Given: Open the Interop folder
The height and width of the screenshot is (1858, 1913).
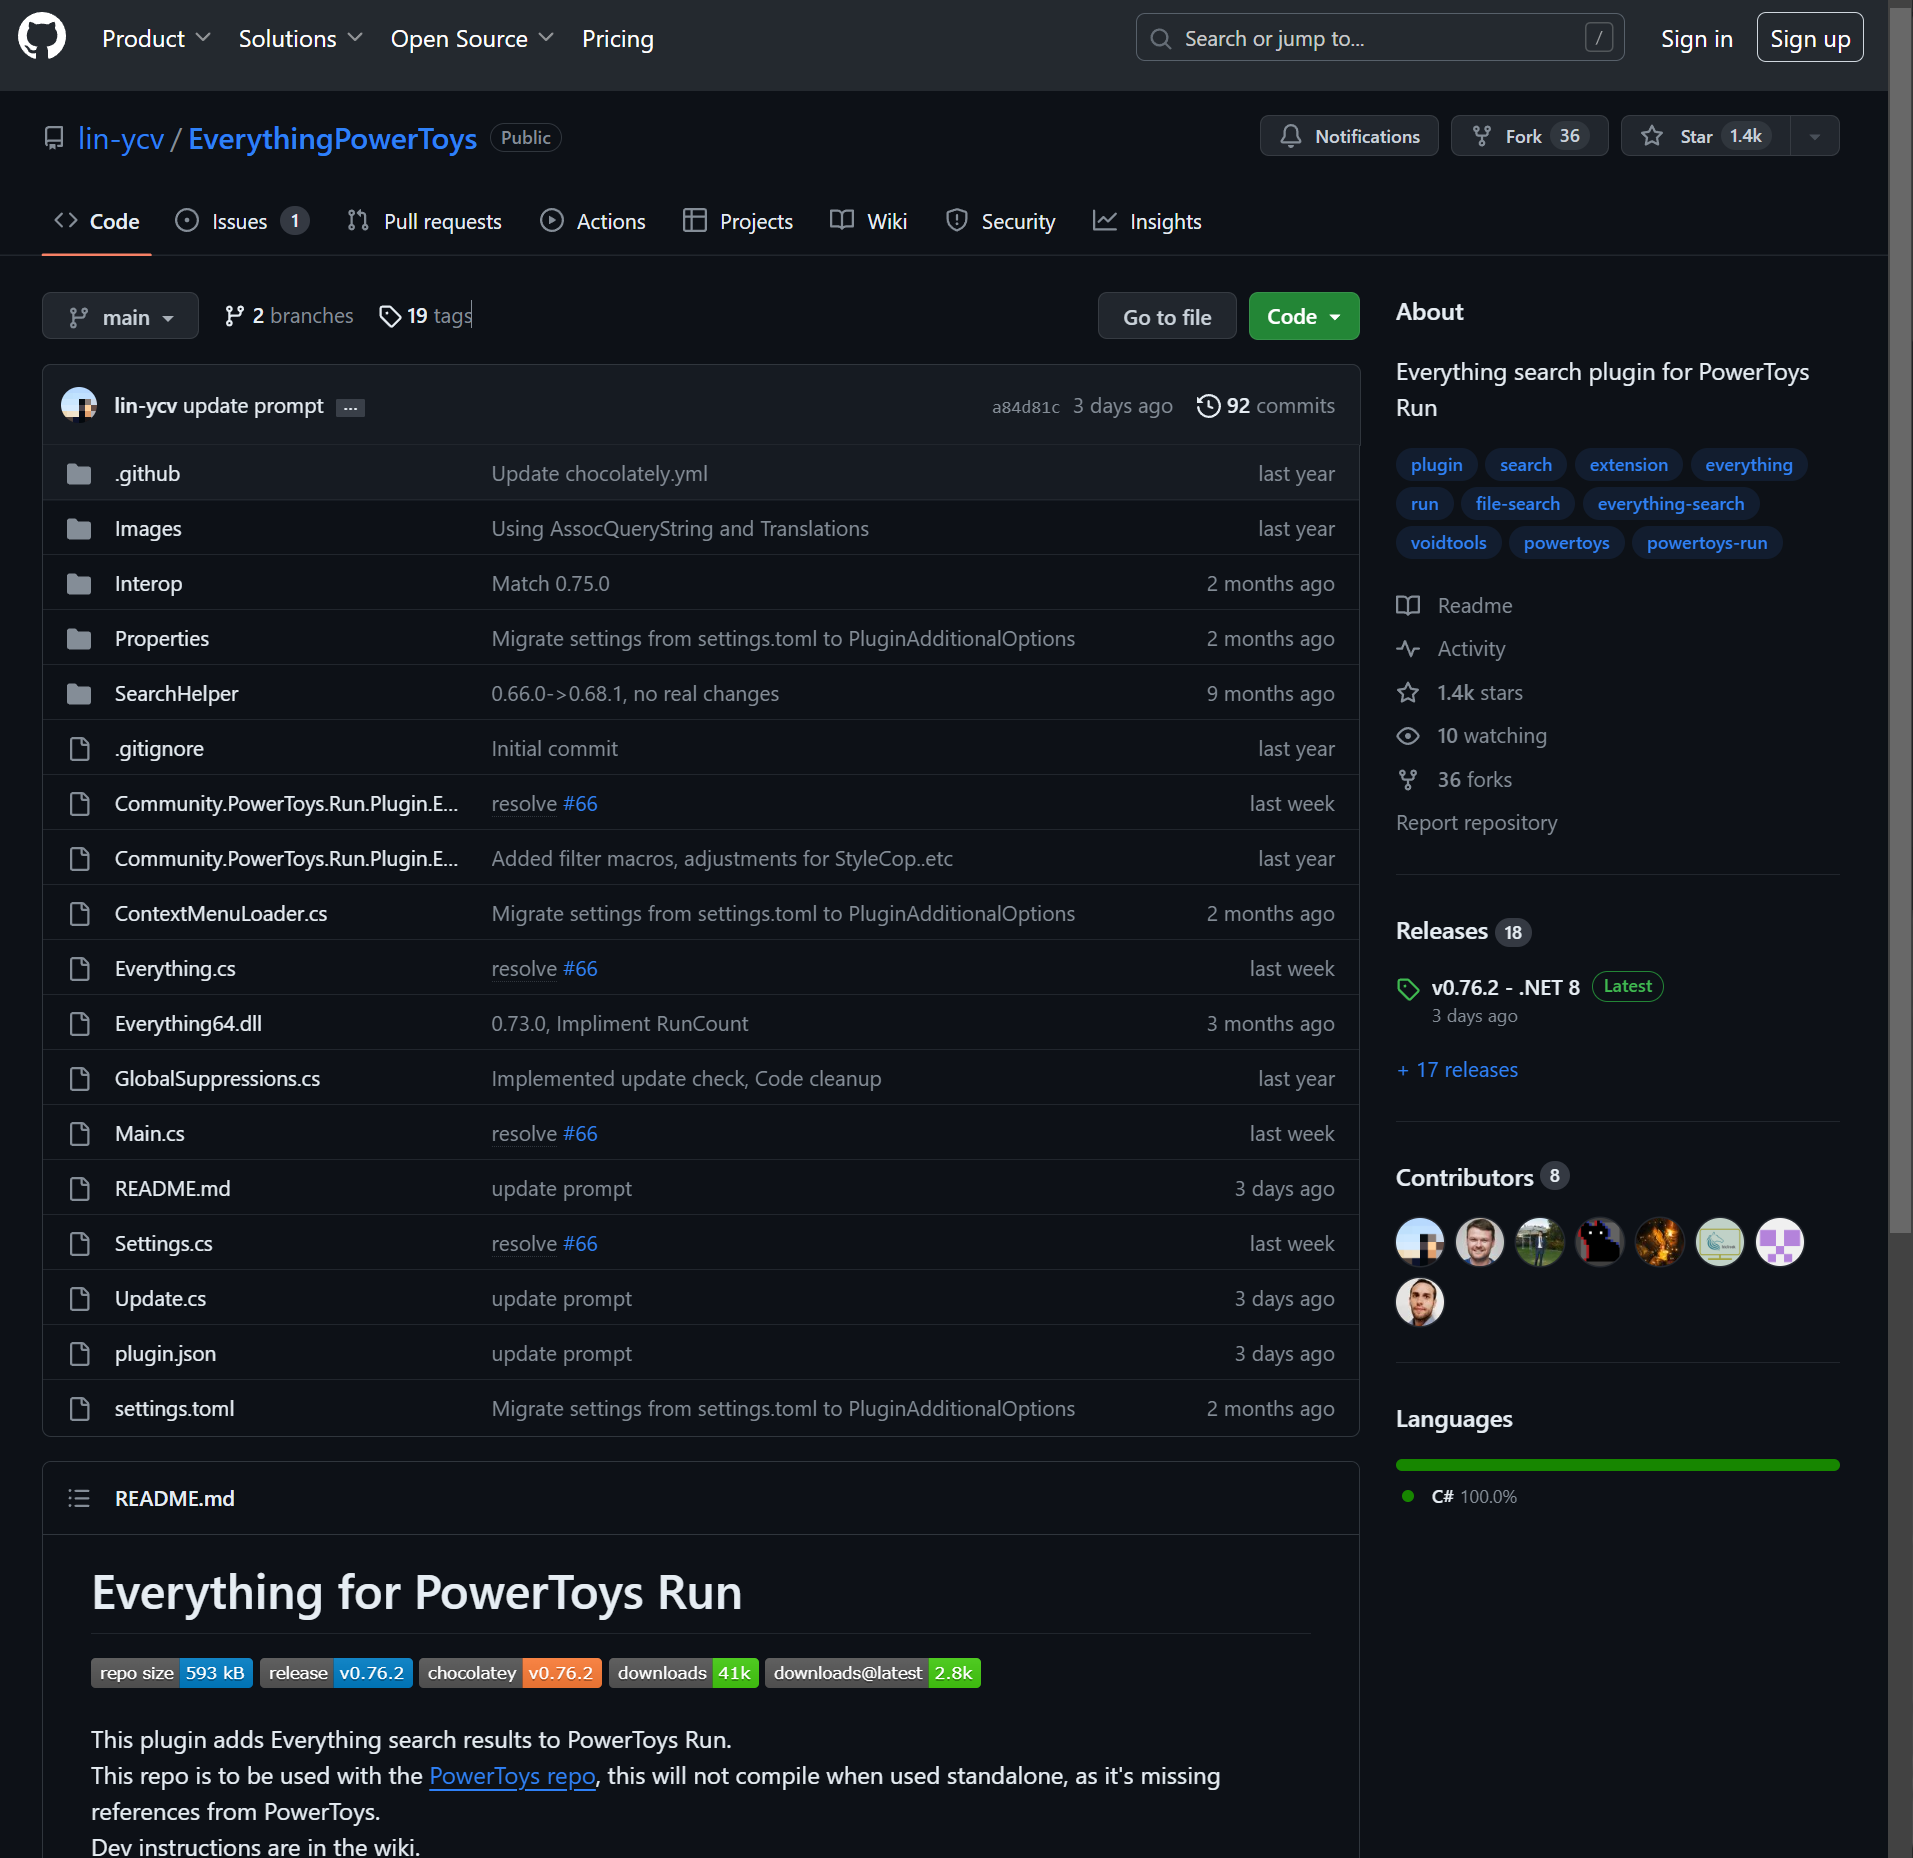Looking at the screenshot, I should 148,583.
